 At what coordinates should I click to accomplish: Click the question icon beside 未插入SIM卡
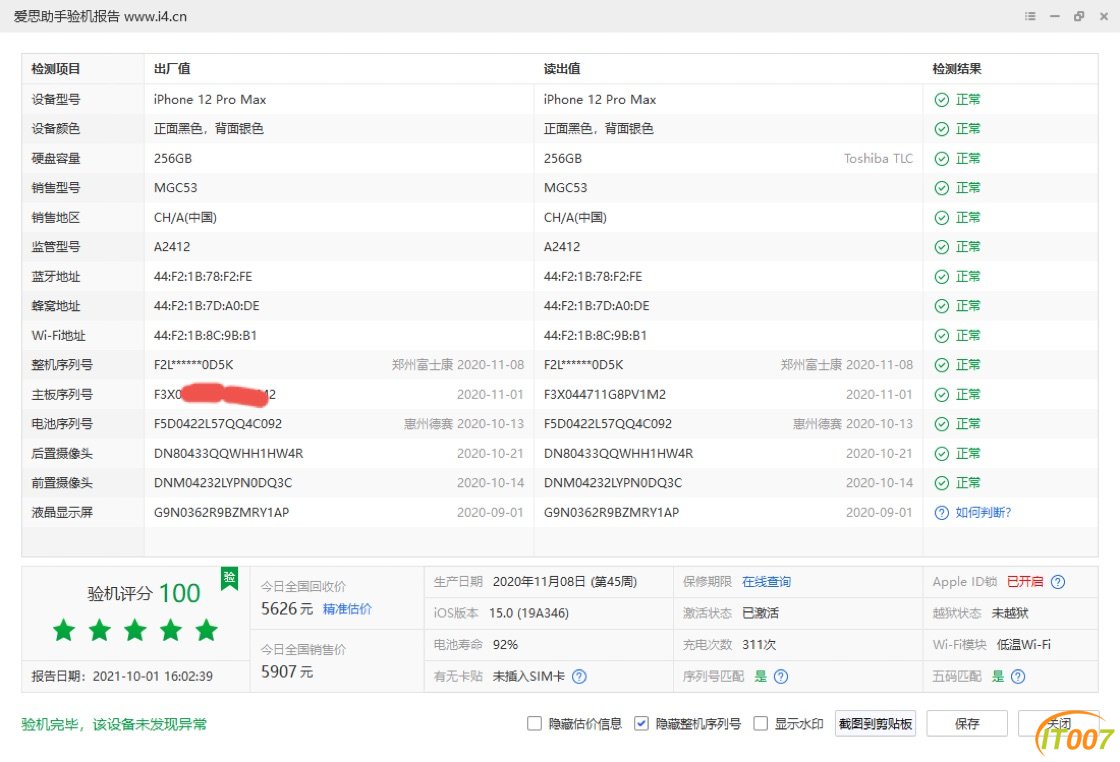pos(579,676)
